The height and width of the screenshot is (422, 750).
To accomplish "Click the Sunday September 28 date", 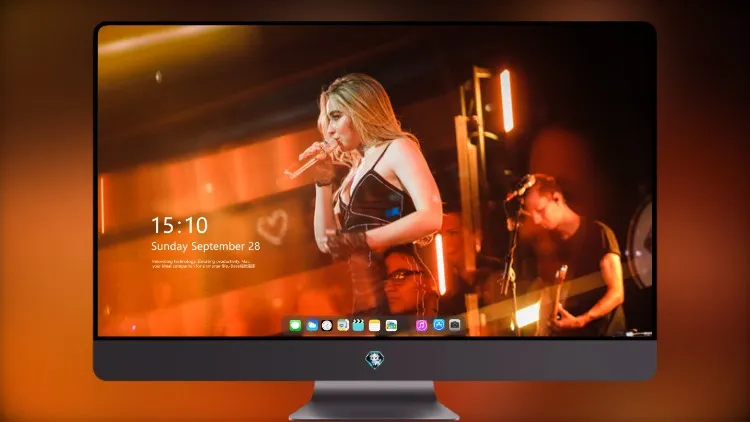I will click(206, 246).
